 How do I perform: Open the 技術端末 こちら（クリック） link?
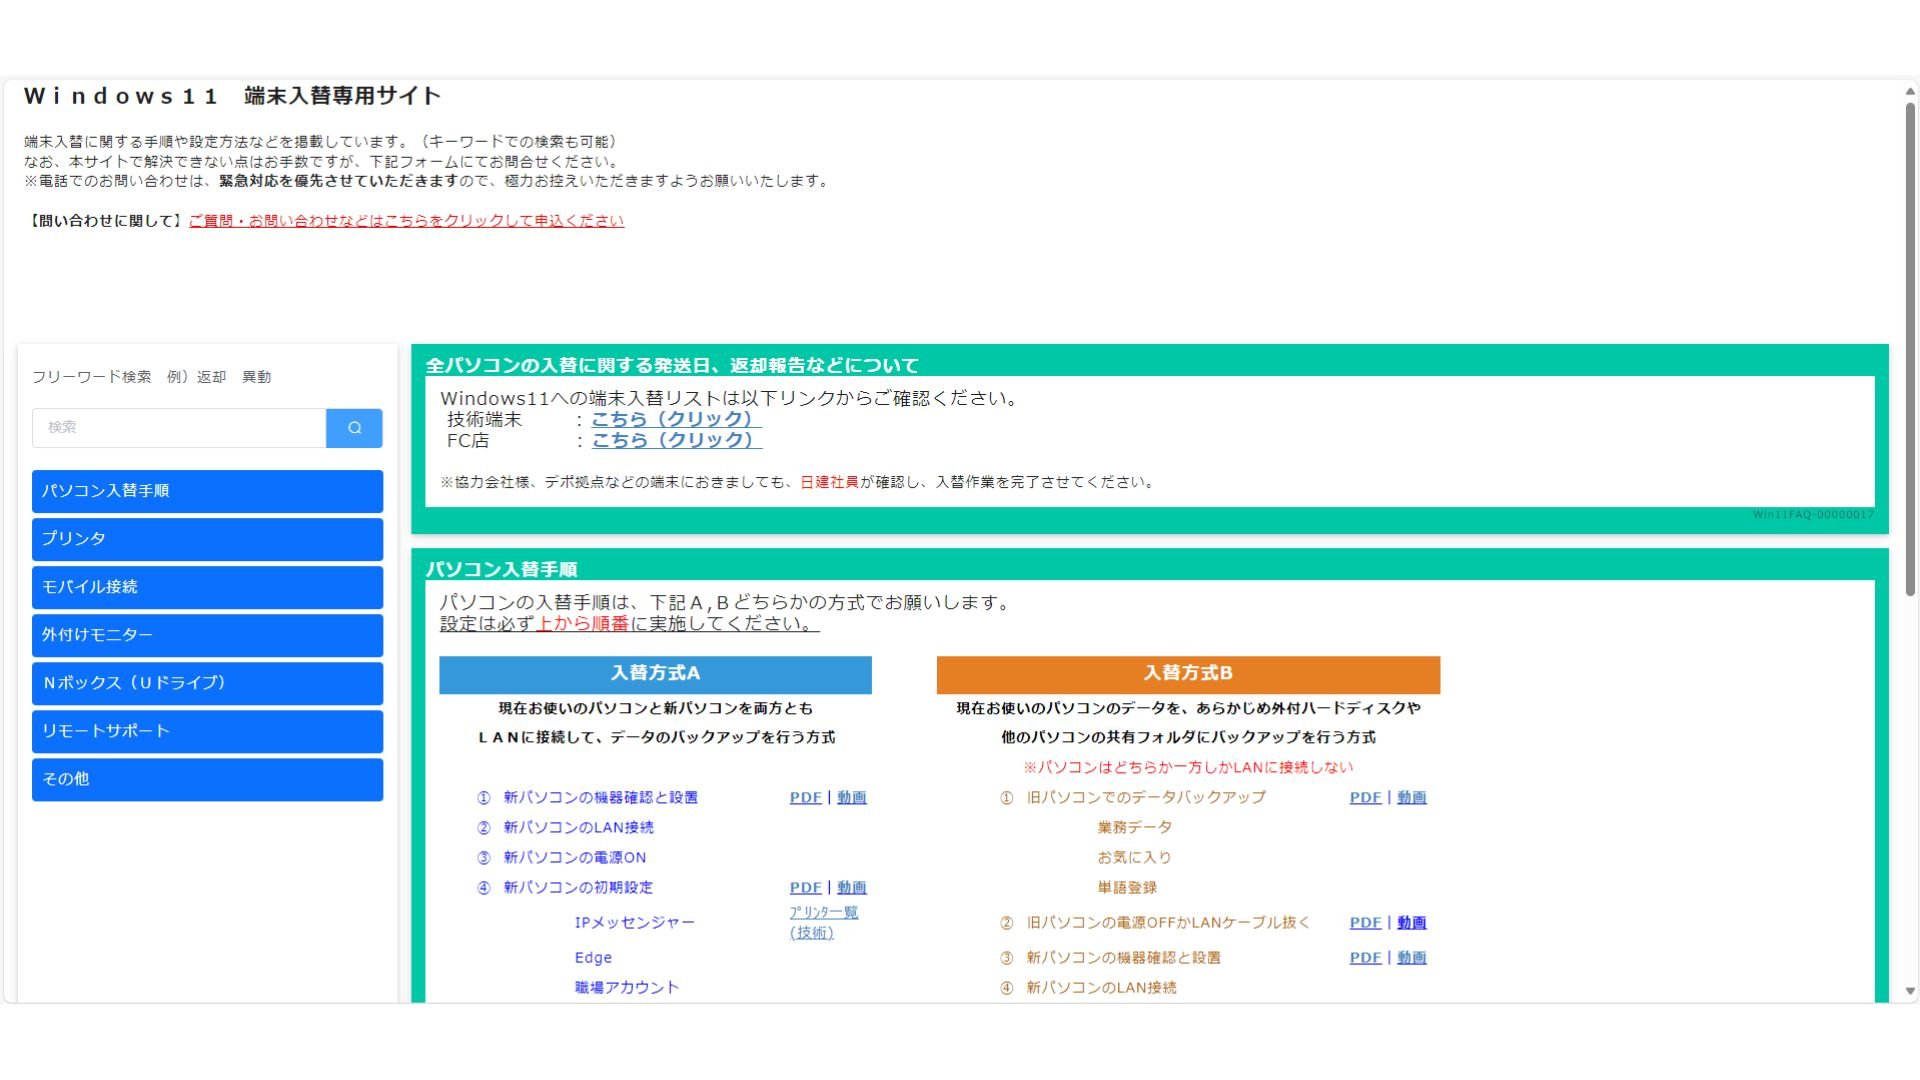click(676, 419)
